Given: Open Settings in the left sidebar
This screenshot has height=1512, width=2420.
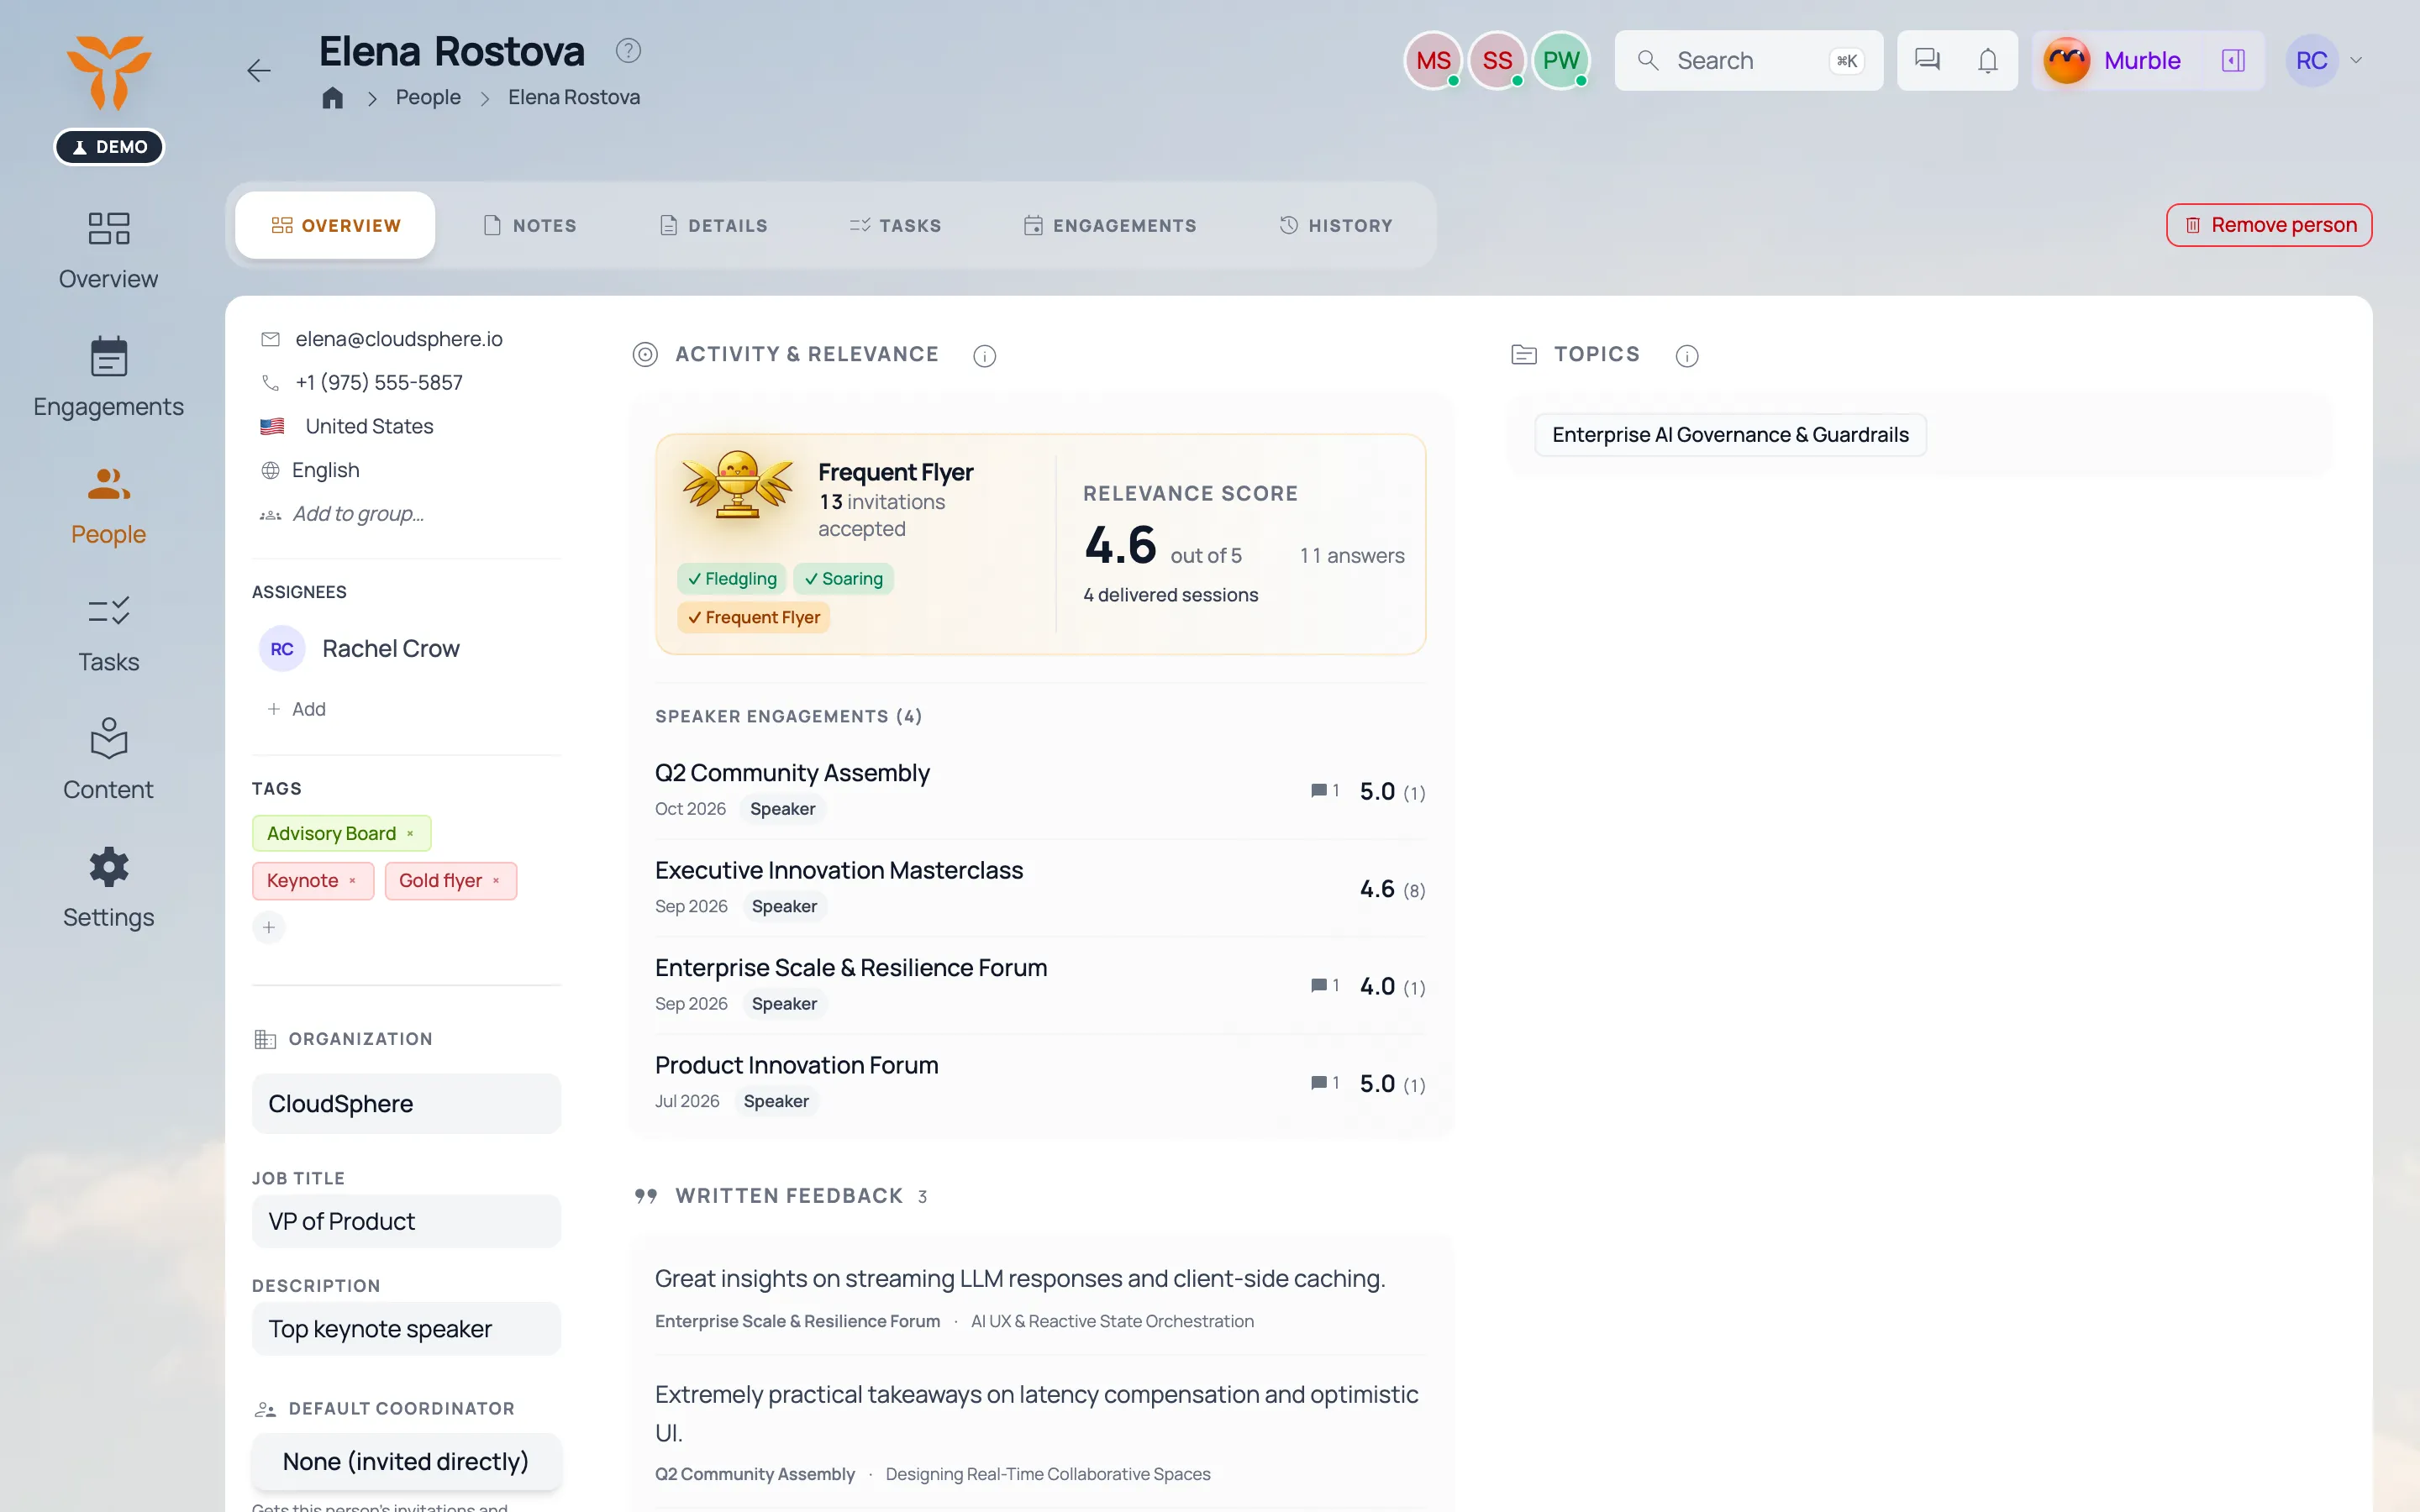Looking at the screenshot, I should point(108,888).
